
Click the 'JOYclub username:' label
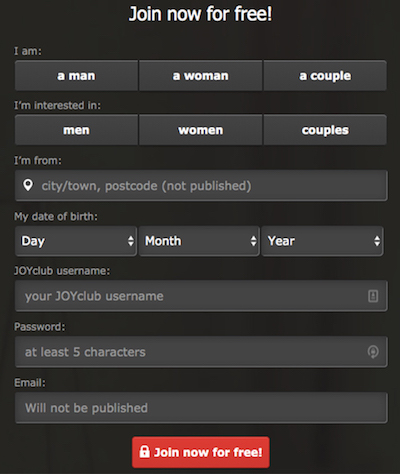click(x=62, y=271)
